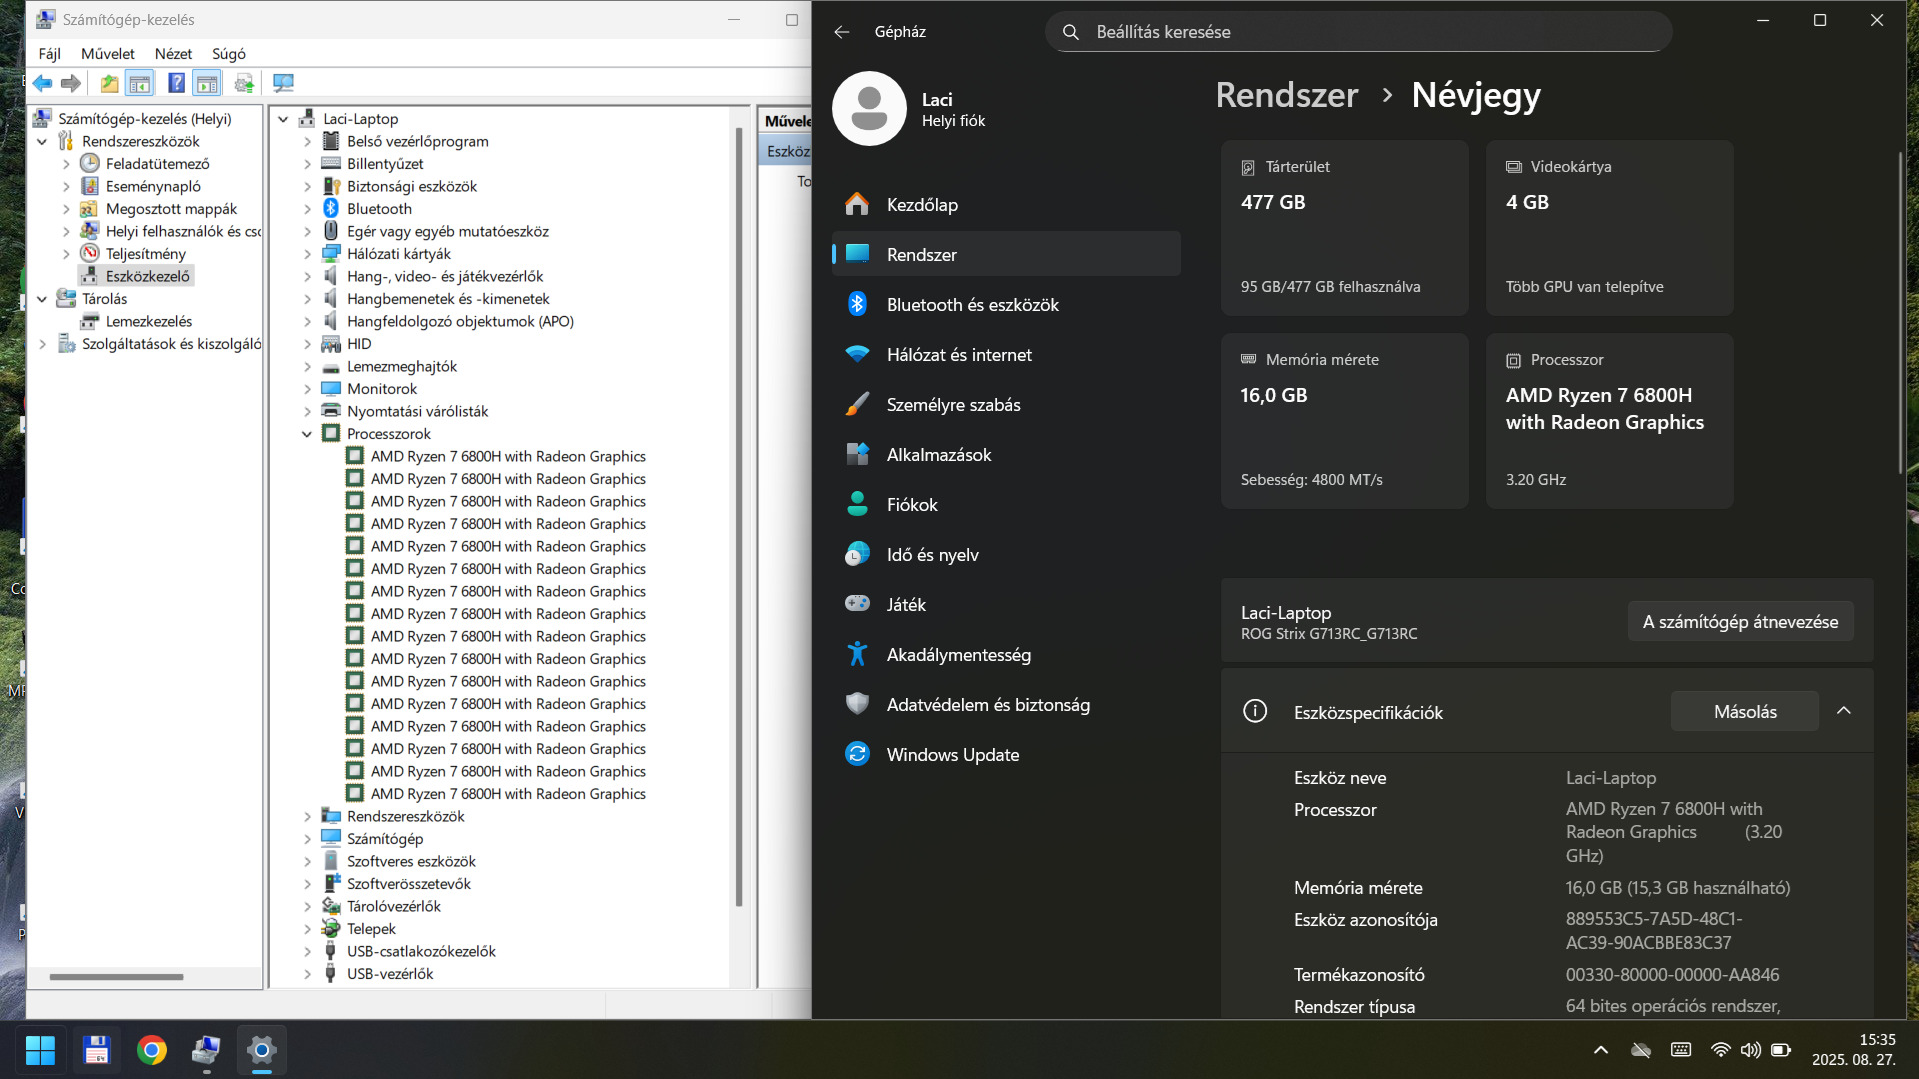Launch Google Chrome from the taskbar

[152, 1050]
